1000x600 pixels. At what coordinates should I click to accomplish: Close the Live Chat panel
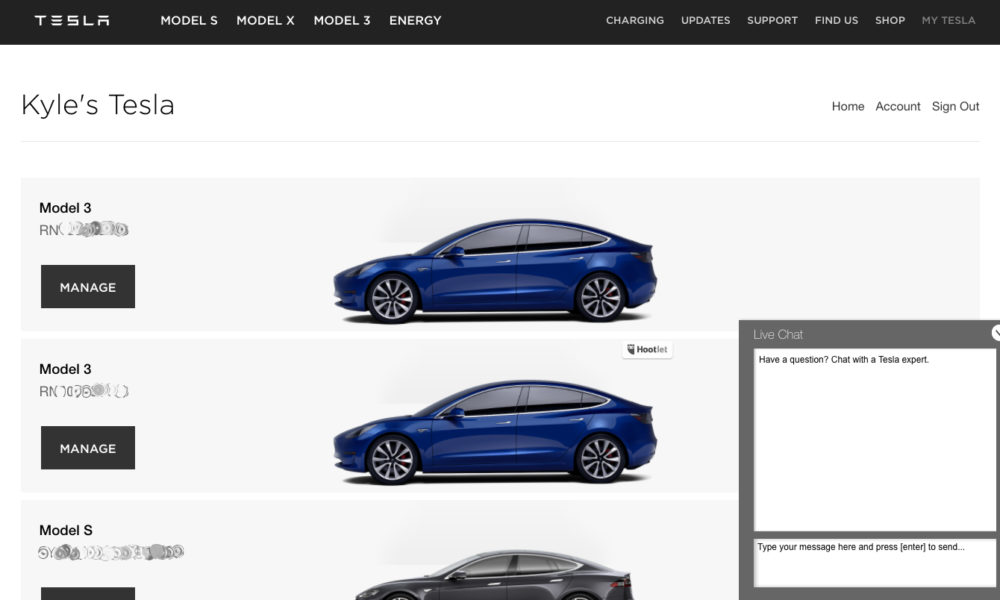pos(996,332)
